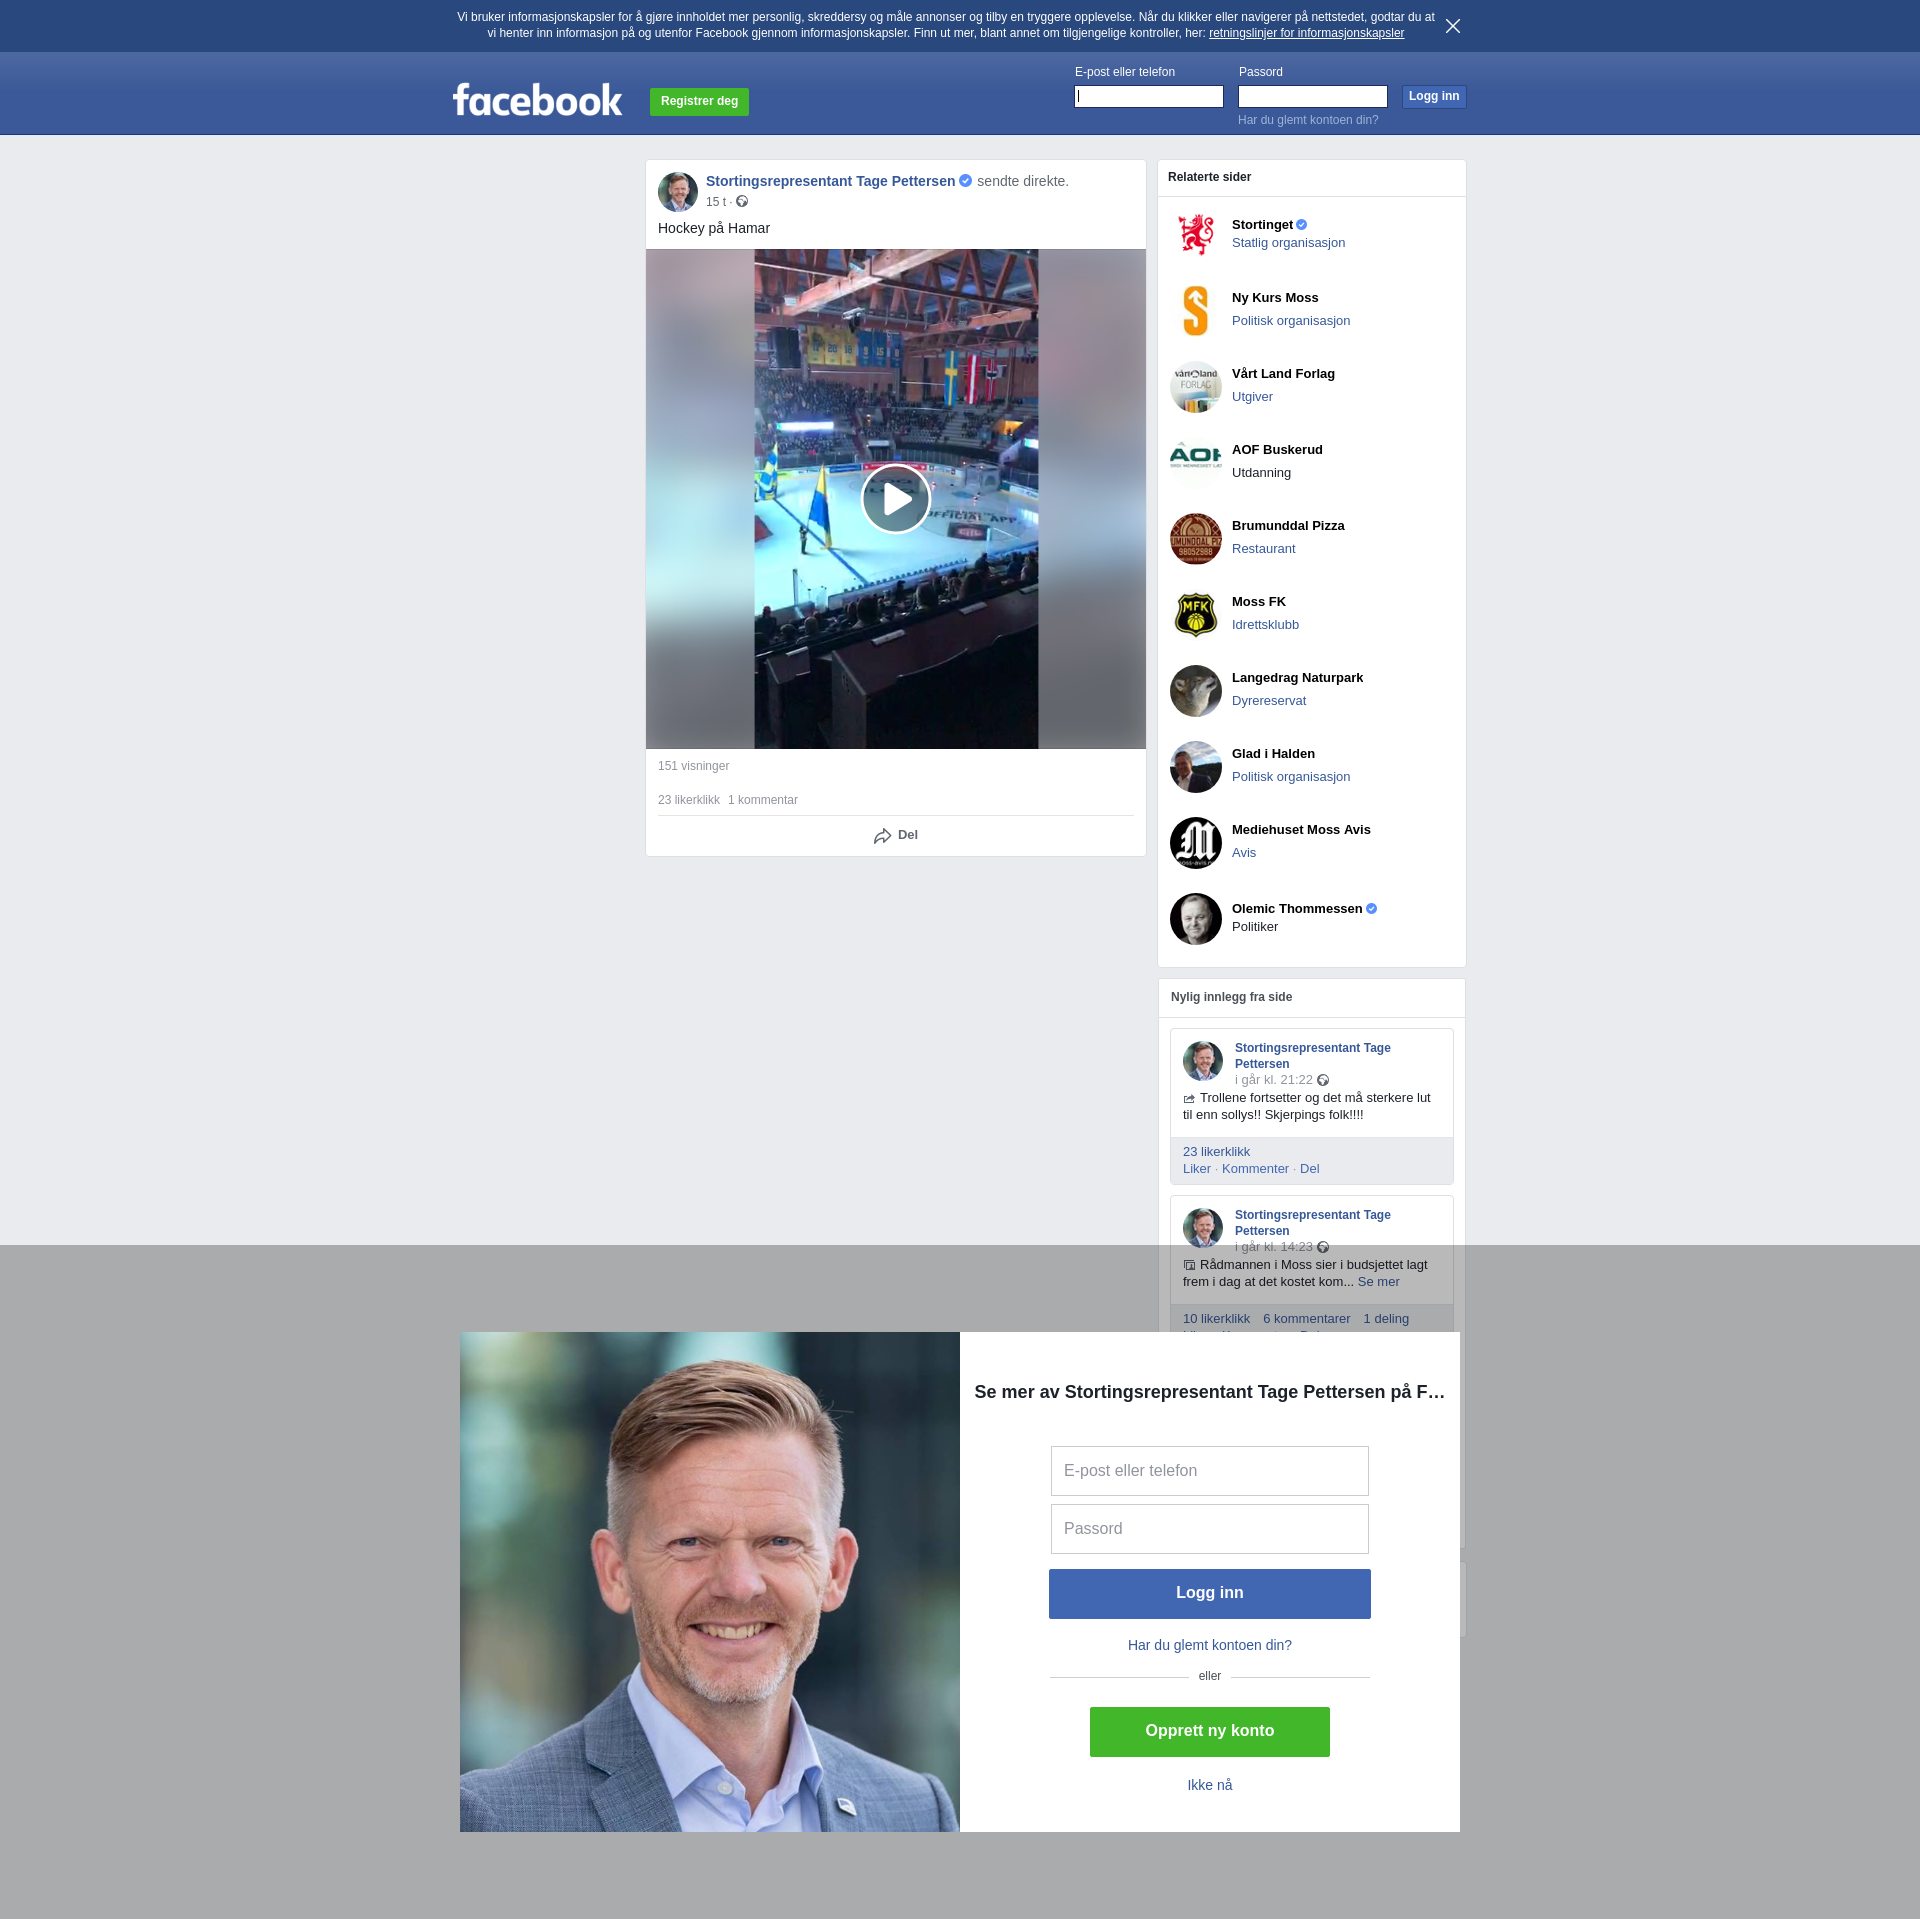Click Kommenter on the Trollene post
This screenshot has height=1919, width=1920.
1255,1169
